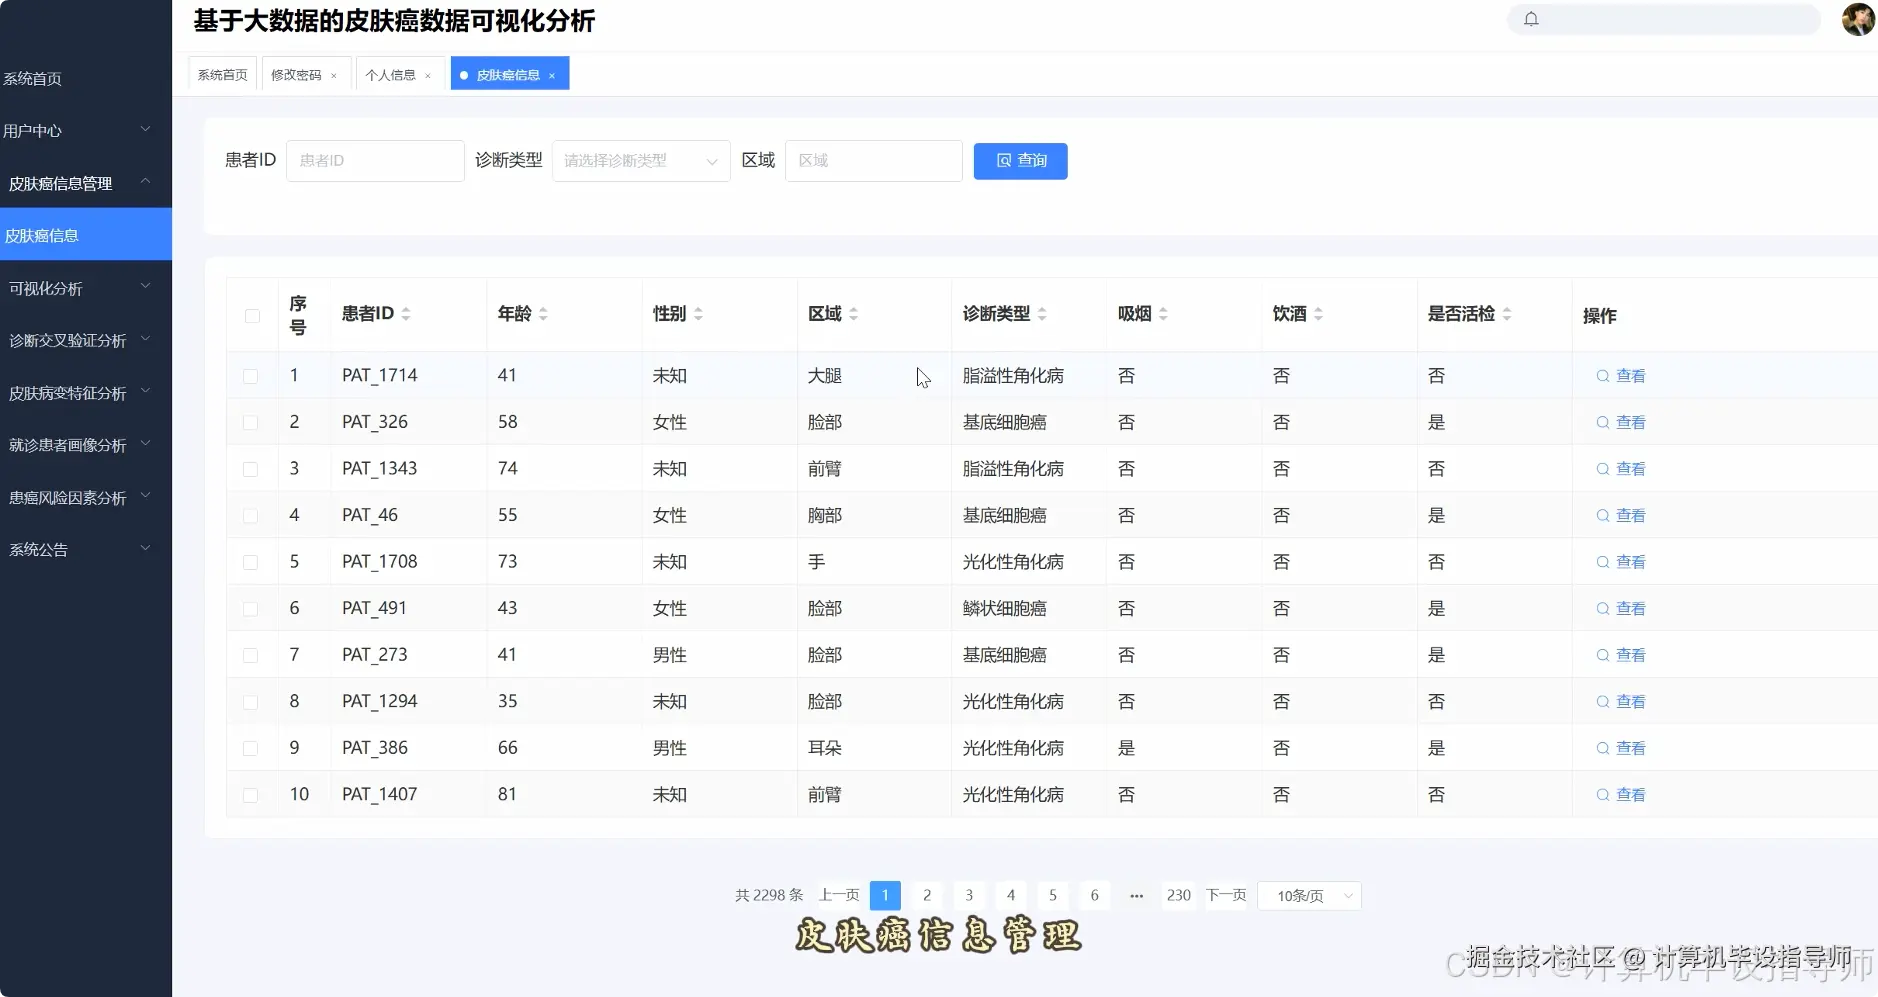
Task: Sort by 患者ID using its sort arrows
Action: (x=406, y=313)
